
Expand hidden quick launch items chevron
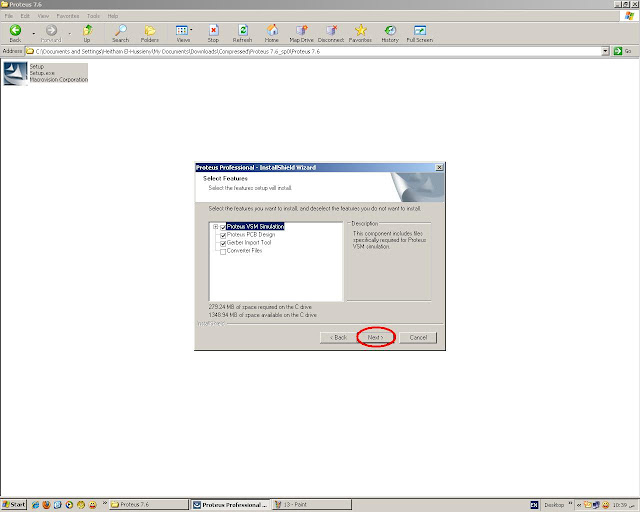(x=104, y=503)
